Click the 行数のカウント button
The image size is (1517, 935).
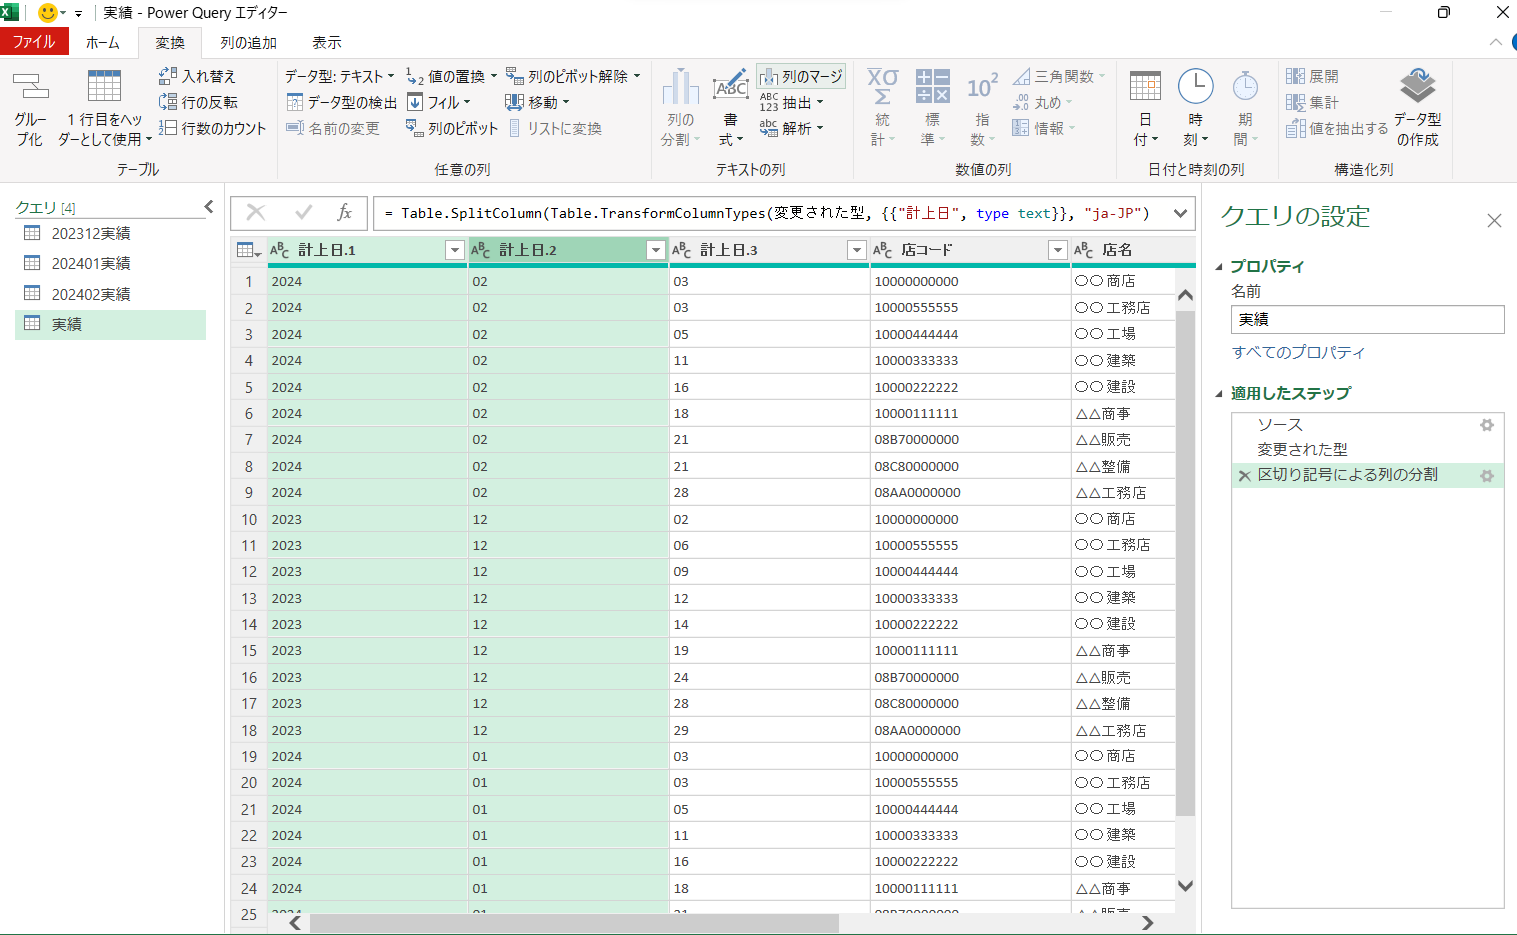(212, 128)
